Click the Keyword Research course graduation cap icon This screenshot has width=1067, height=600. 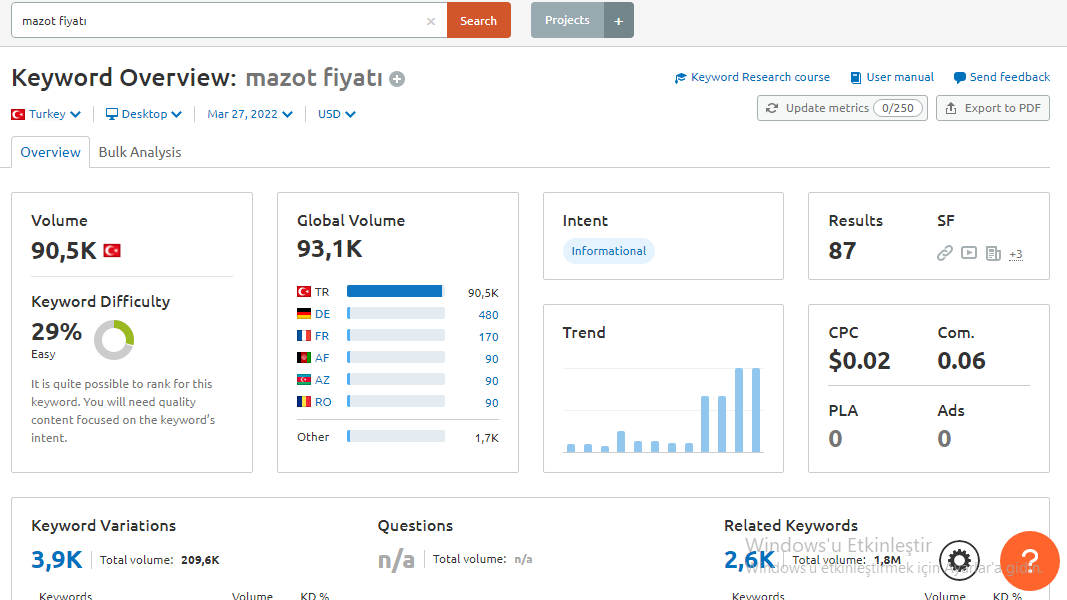point(680,78)
